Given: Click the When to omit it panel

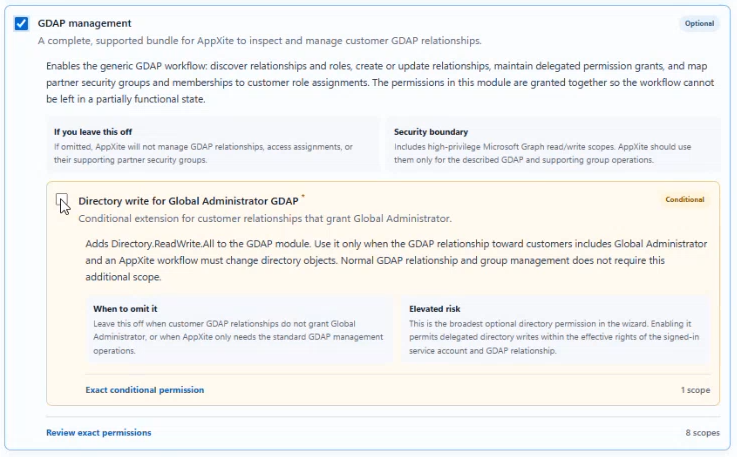Looking at the screenshot, I should pos(239,329).
